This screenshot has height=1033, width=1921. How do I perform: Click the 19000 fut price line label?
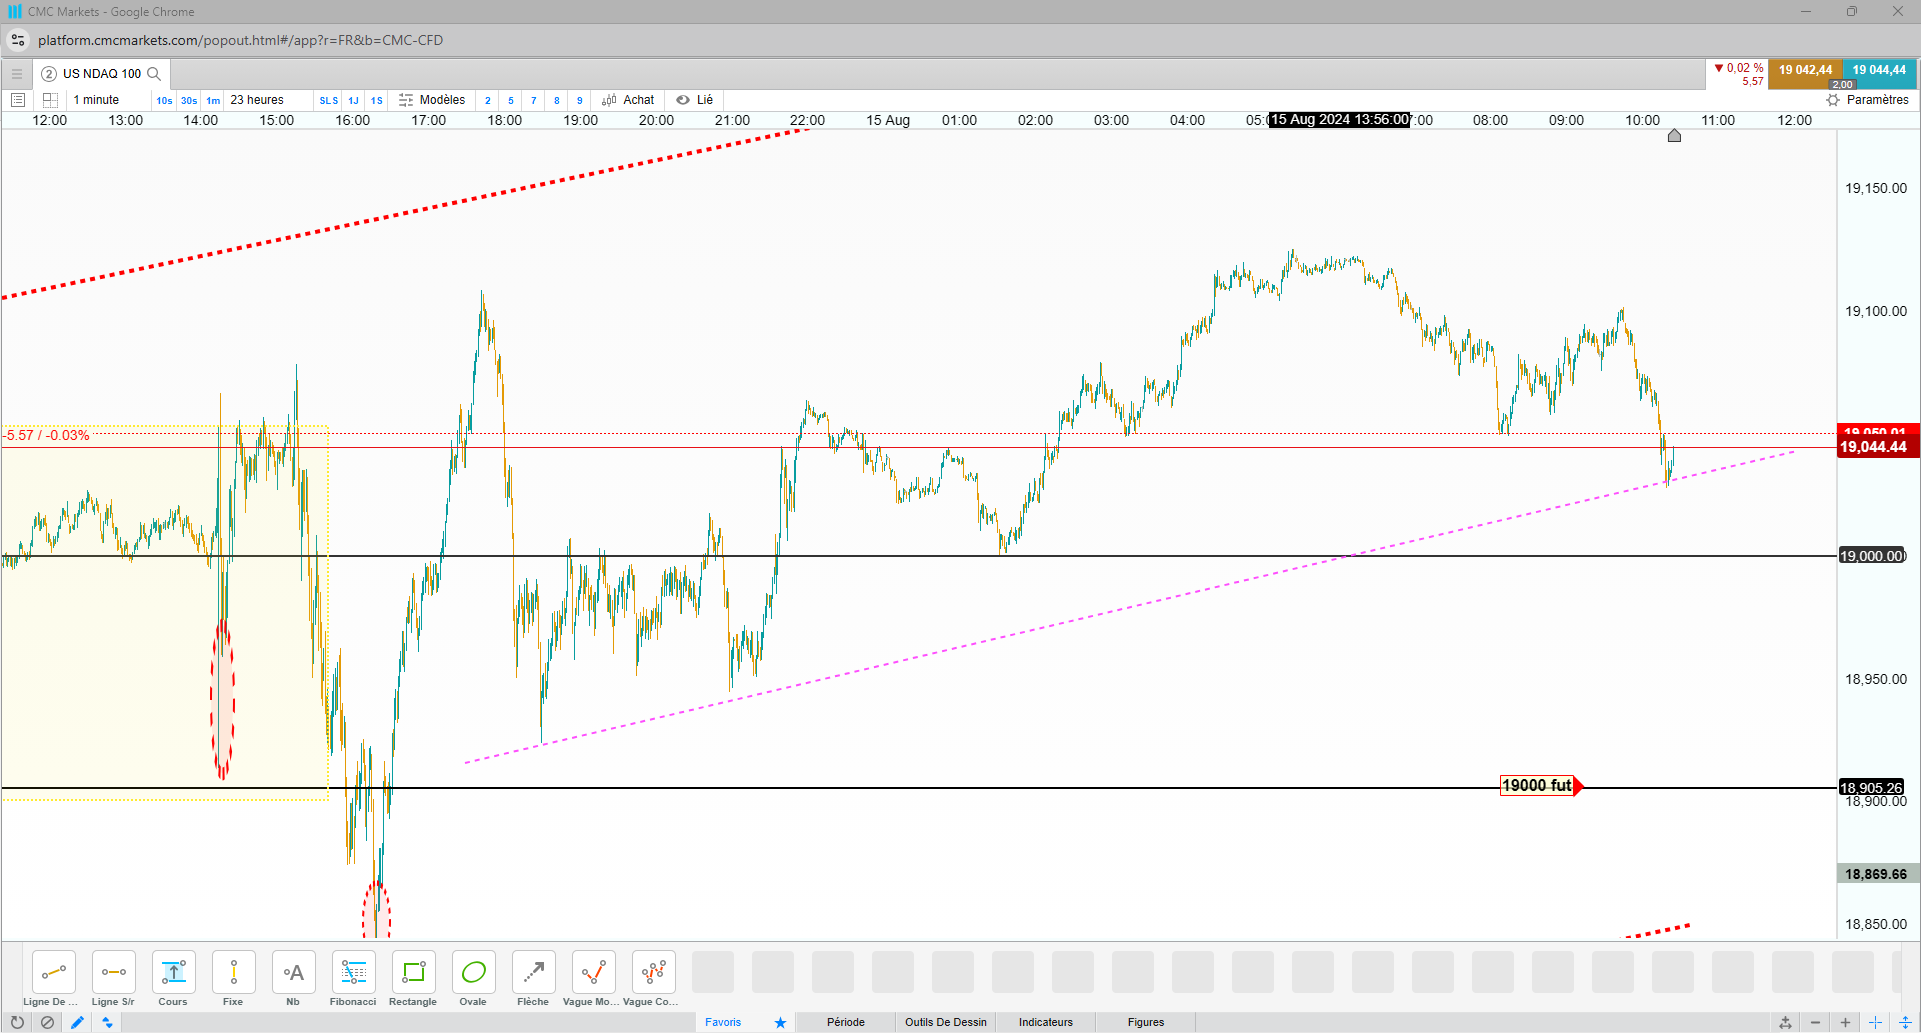tap(1537, 786)
